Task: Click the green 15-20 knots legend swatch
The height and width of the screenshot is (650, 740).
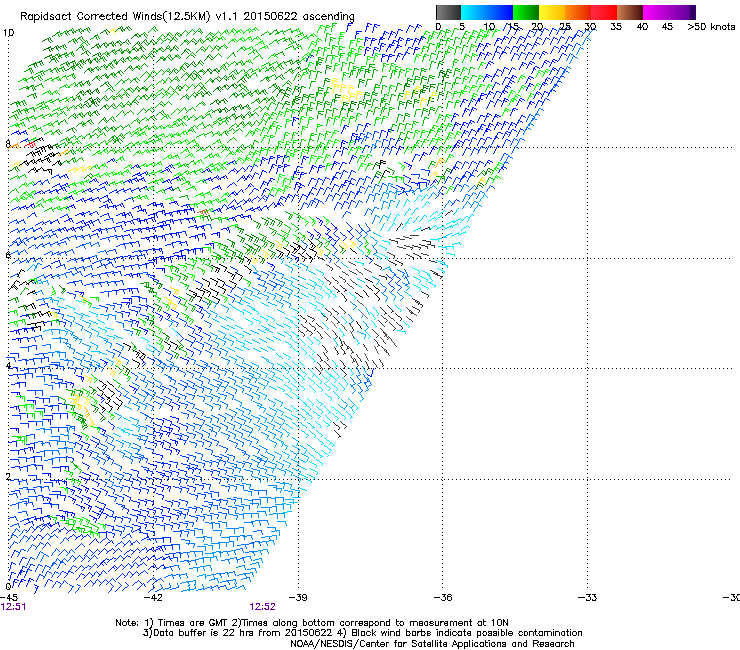Action: tap(526, 12)
